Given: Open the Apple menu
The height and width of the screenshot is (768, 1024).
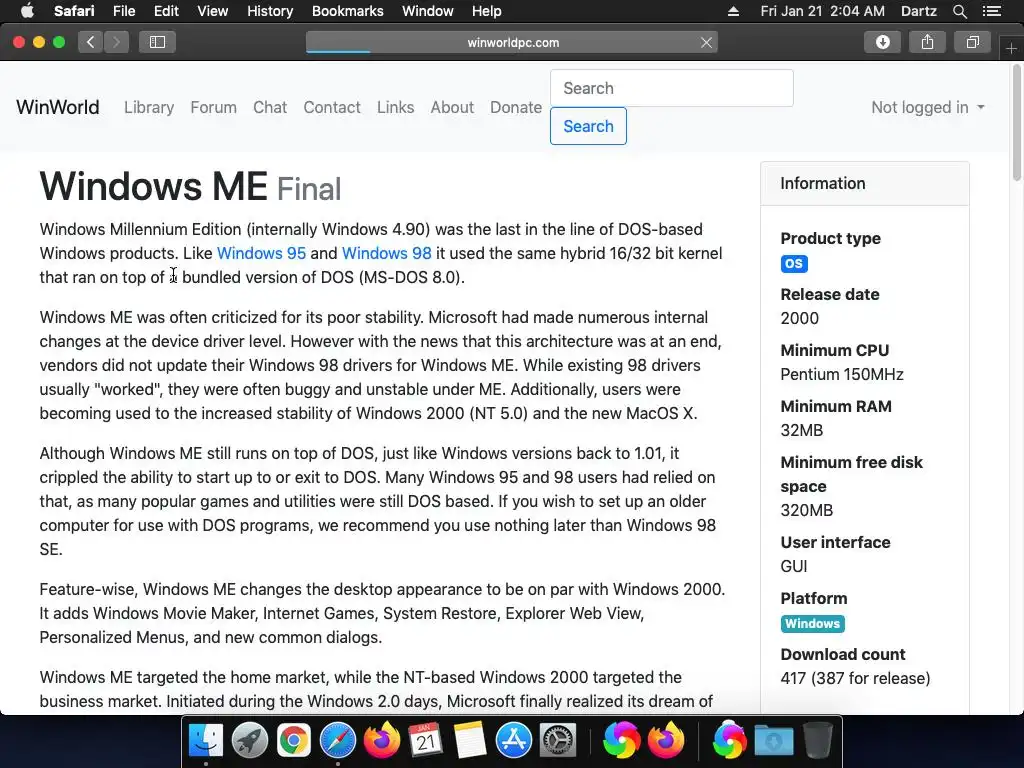Looking at the screenshot, I should [27, 11].
